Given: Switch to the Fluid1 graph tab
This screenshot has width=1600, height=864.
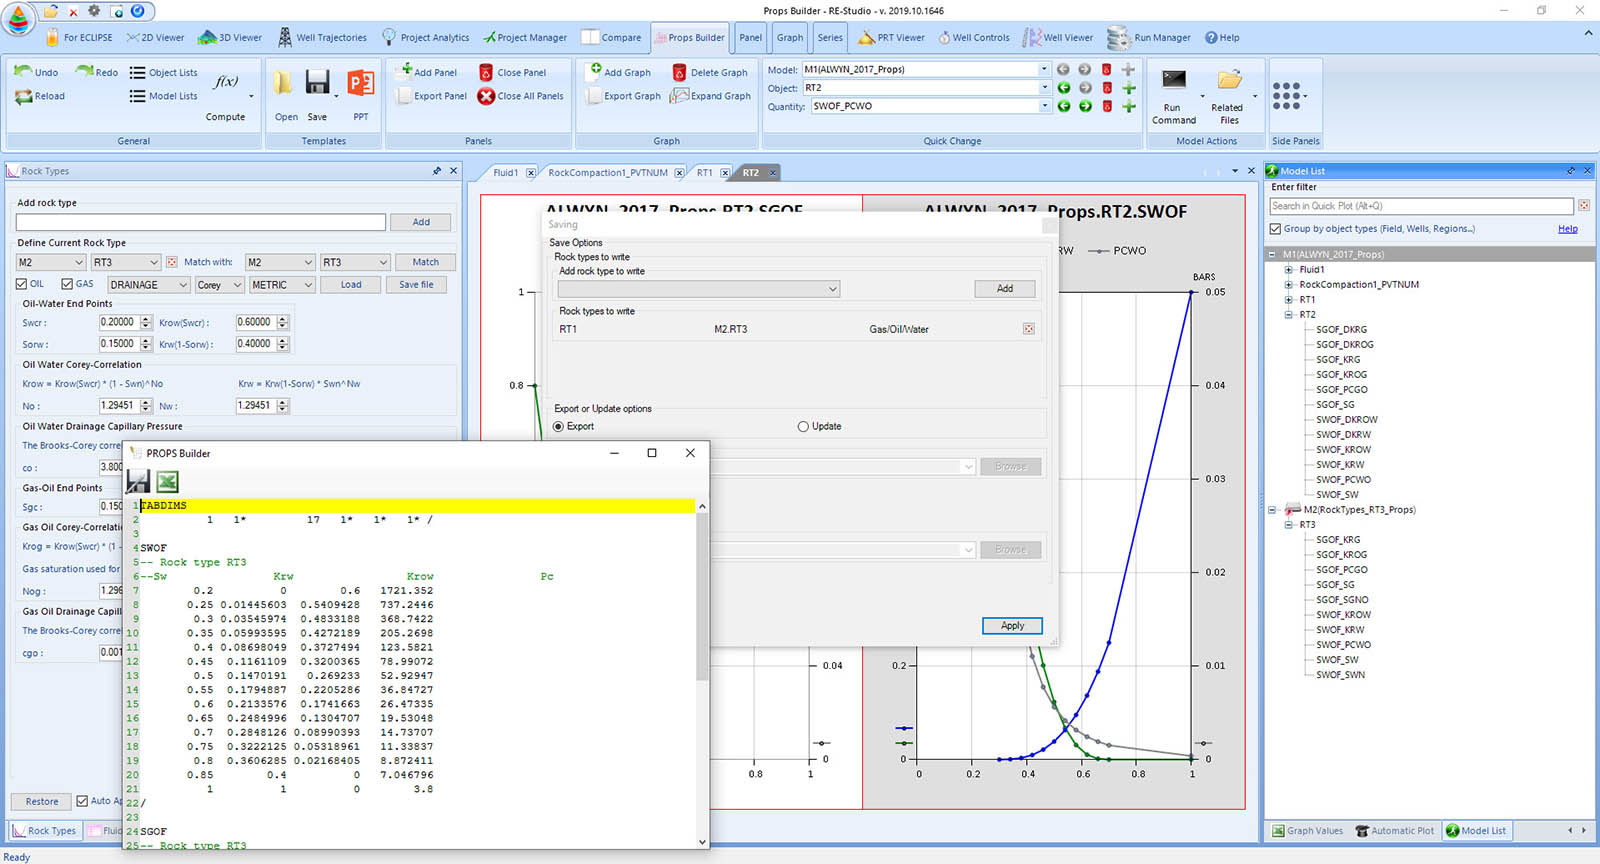Looking at the screenshot, I should pos(506,173).
